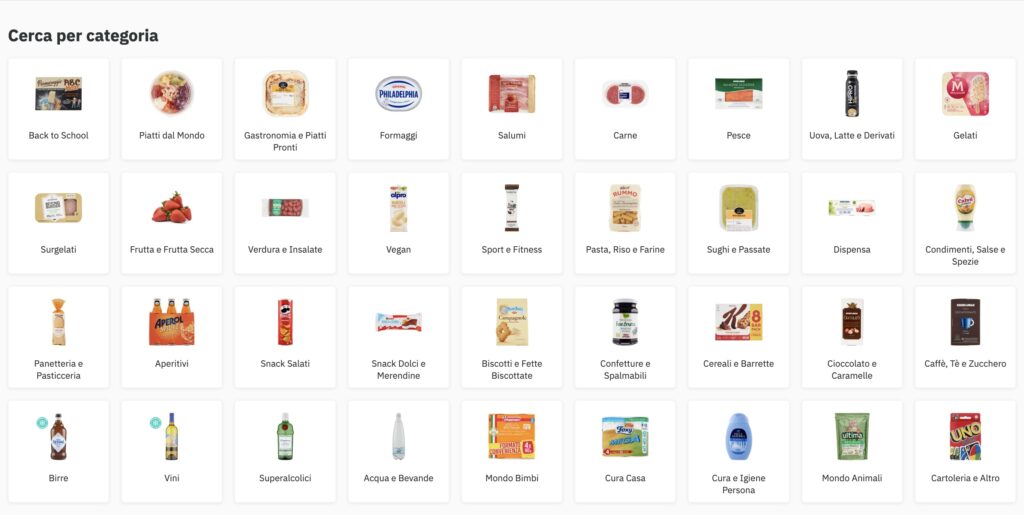Click the teal badge on Birre tile

pyautogui.click(x=42, y=423)
